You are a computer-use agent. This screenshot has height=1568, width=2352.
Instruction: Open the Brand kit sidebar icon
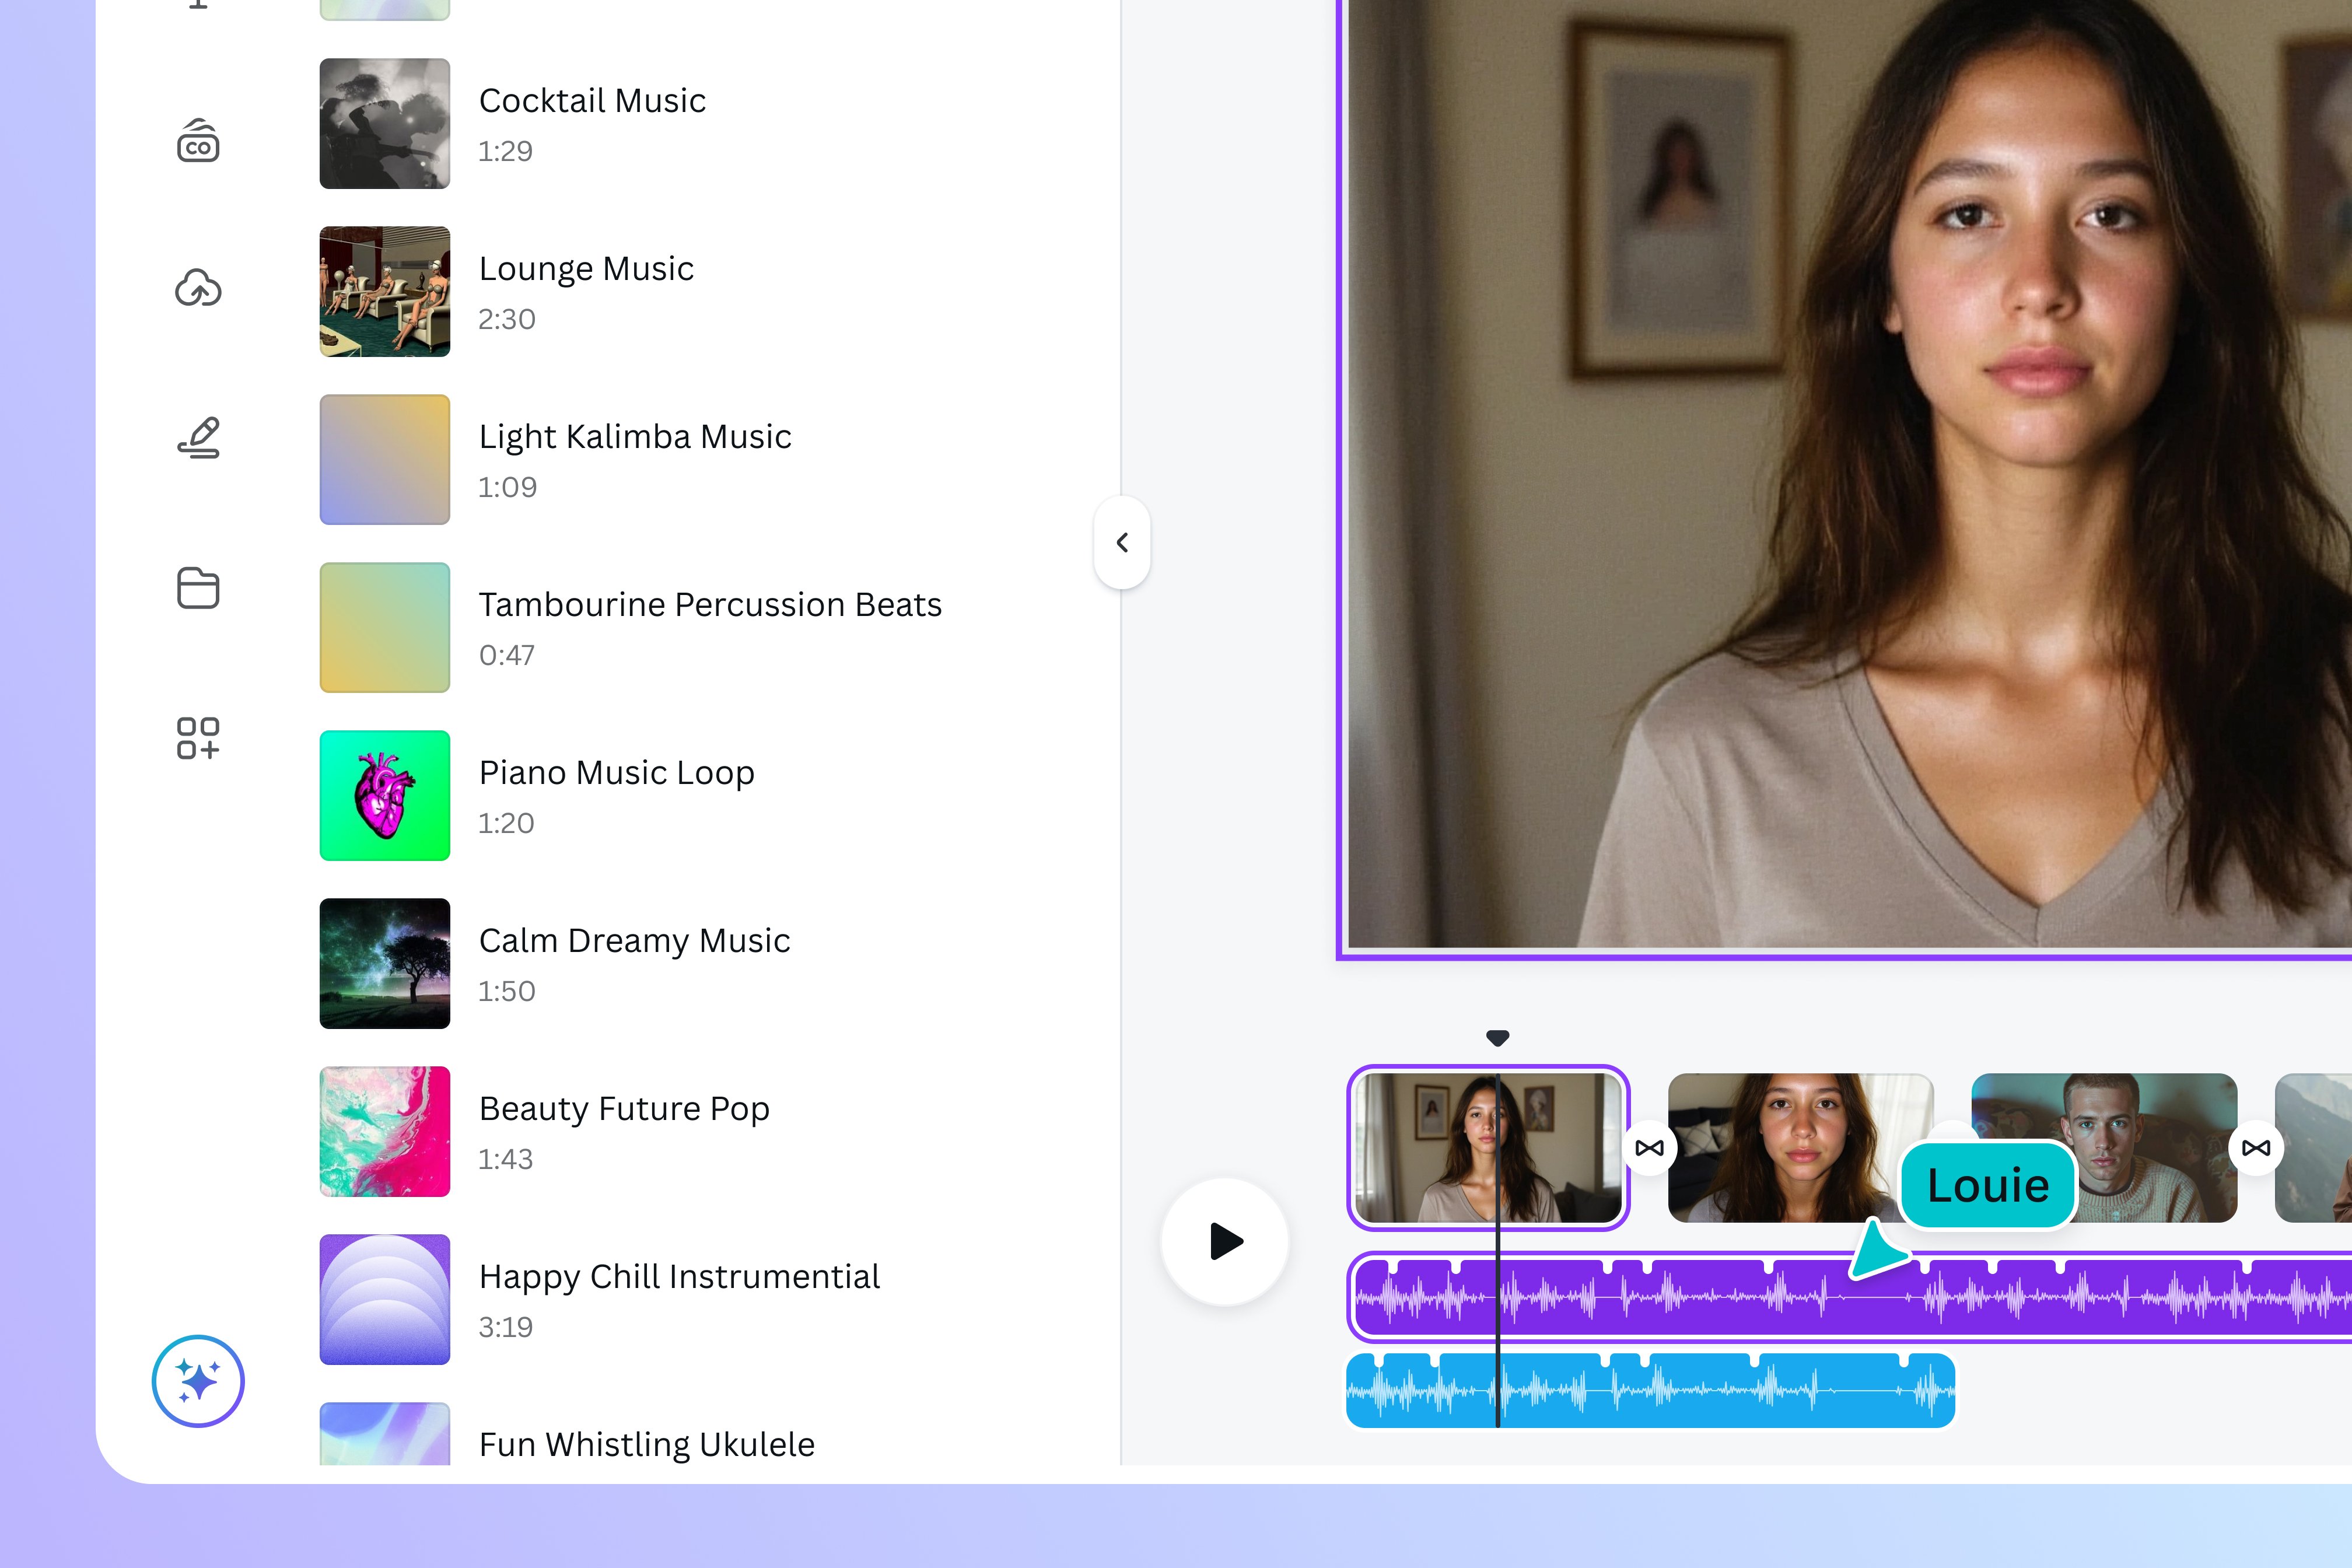click(x=198, y=141)
